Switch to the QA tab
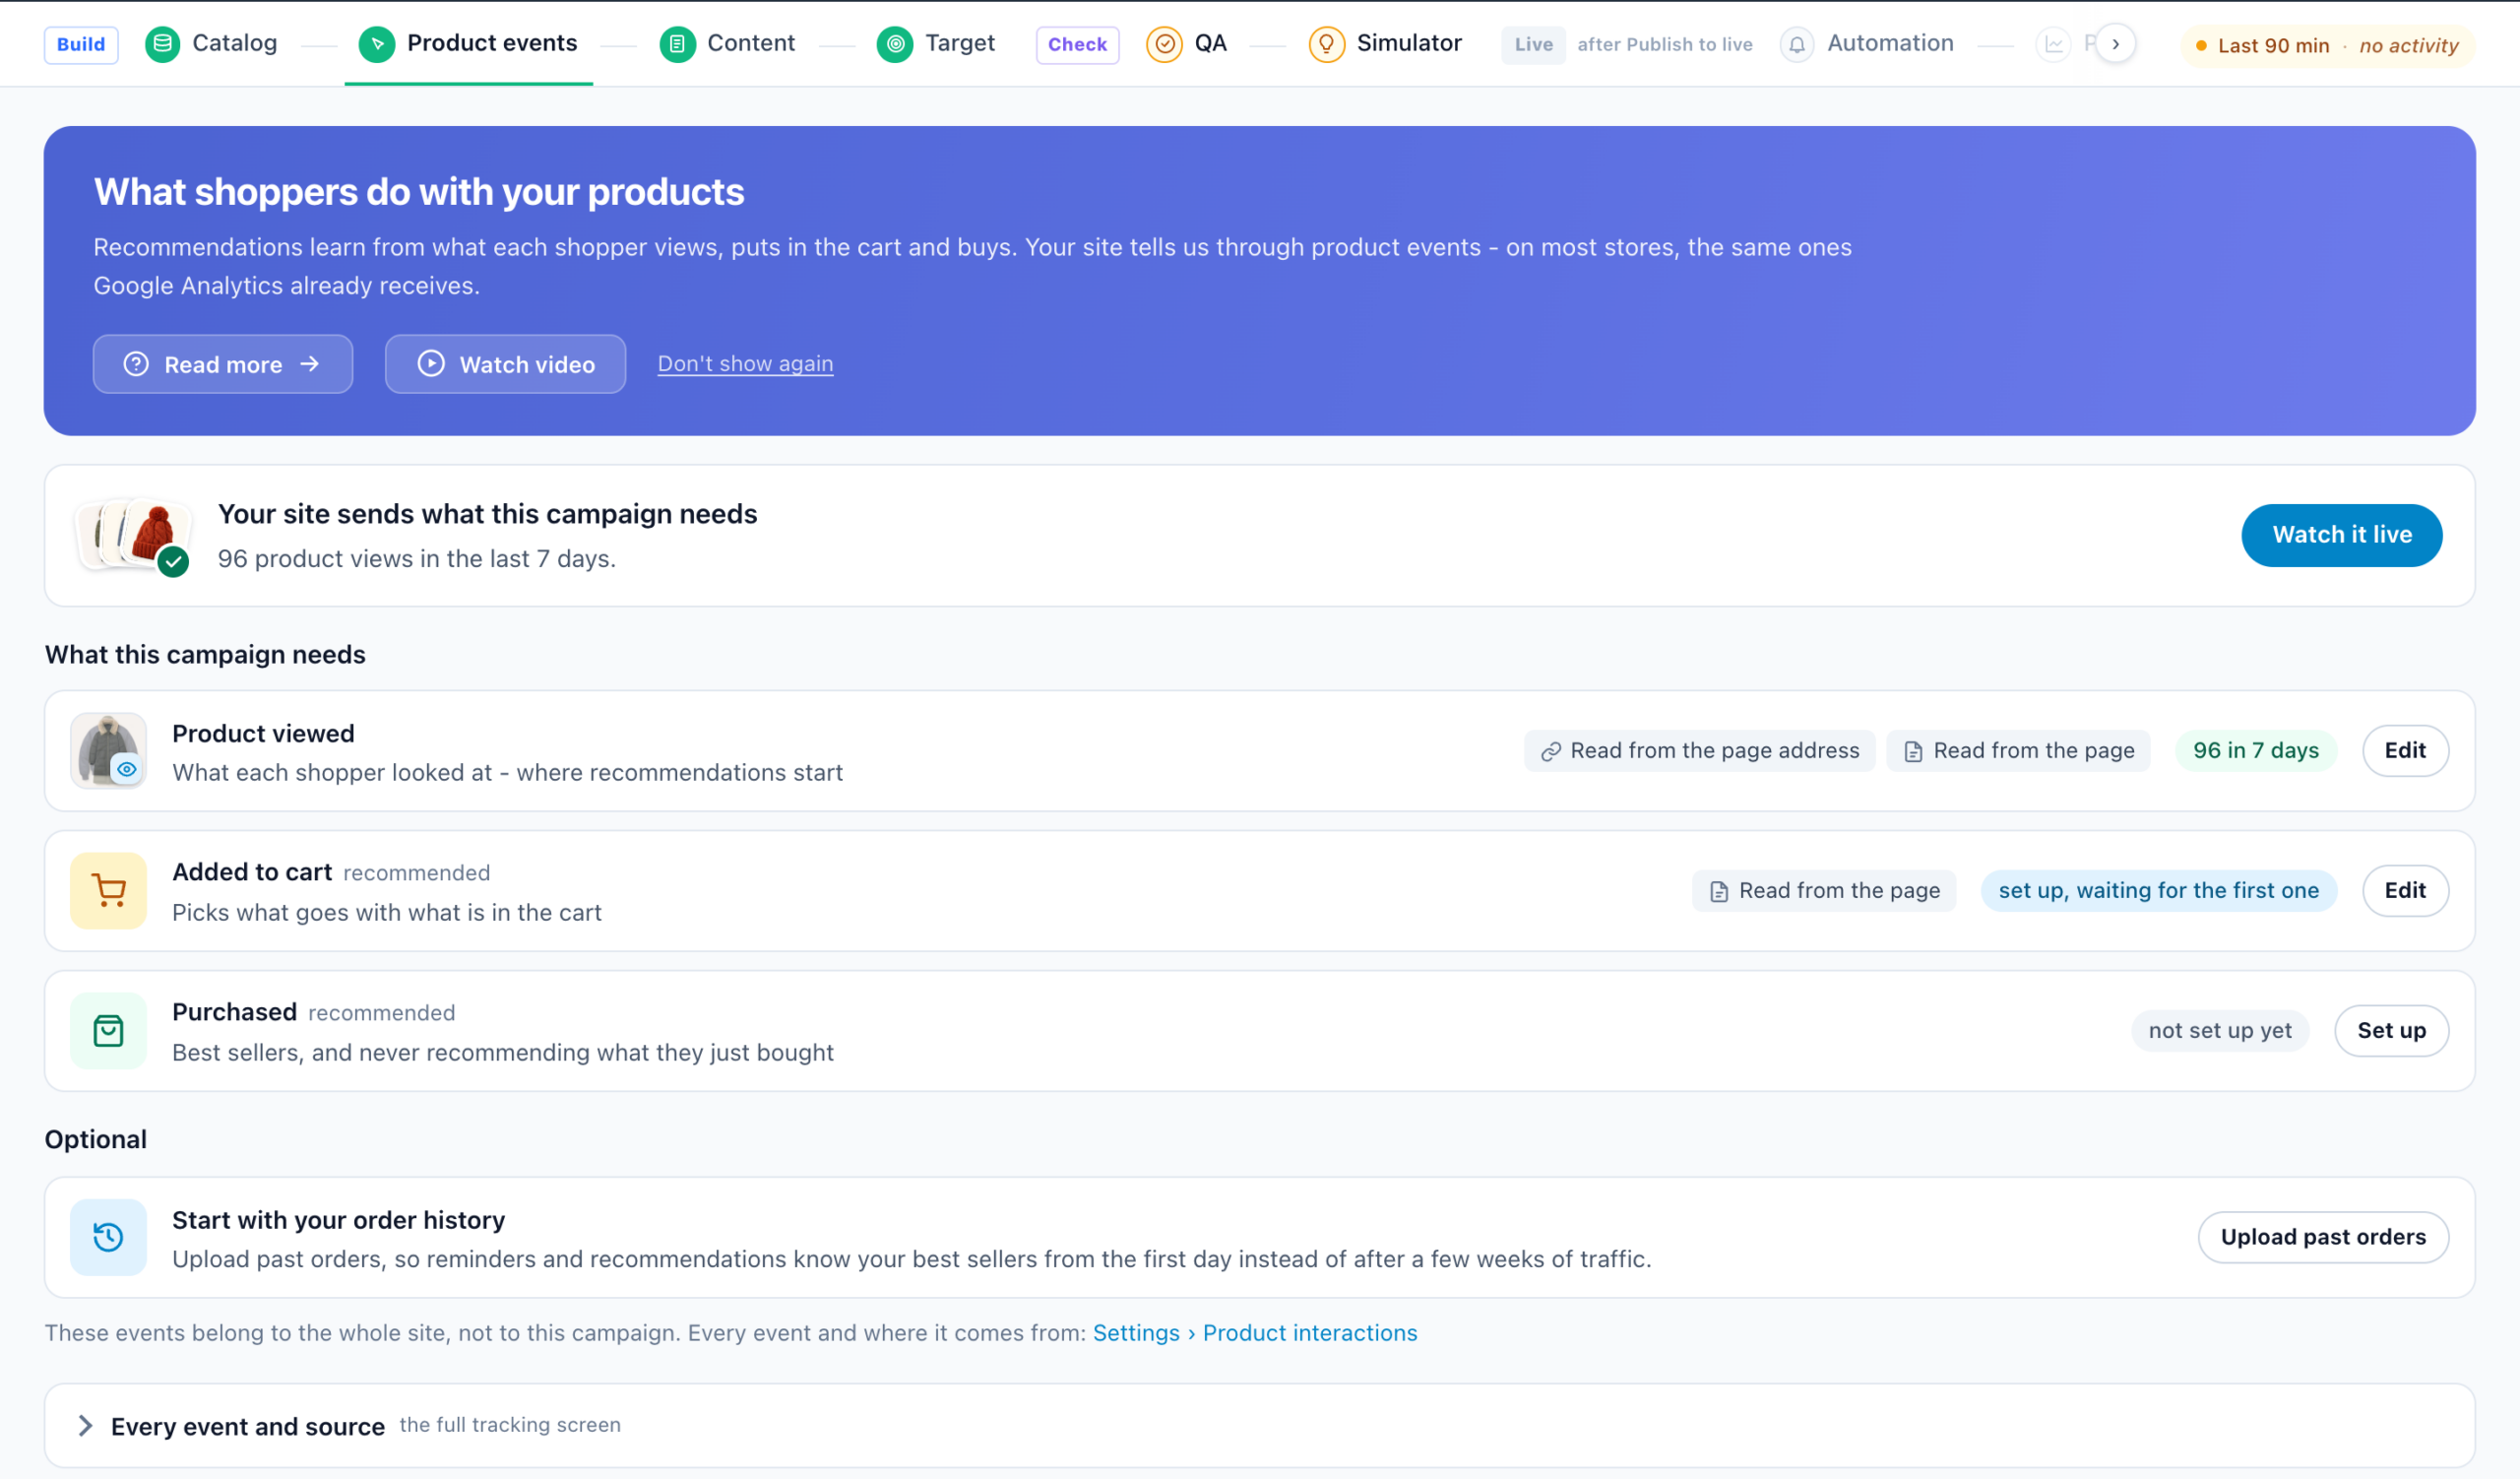Image resolution: width=2520 pixels, height=1479 pixels. [x=1210, y=43]
